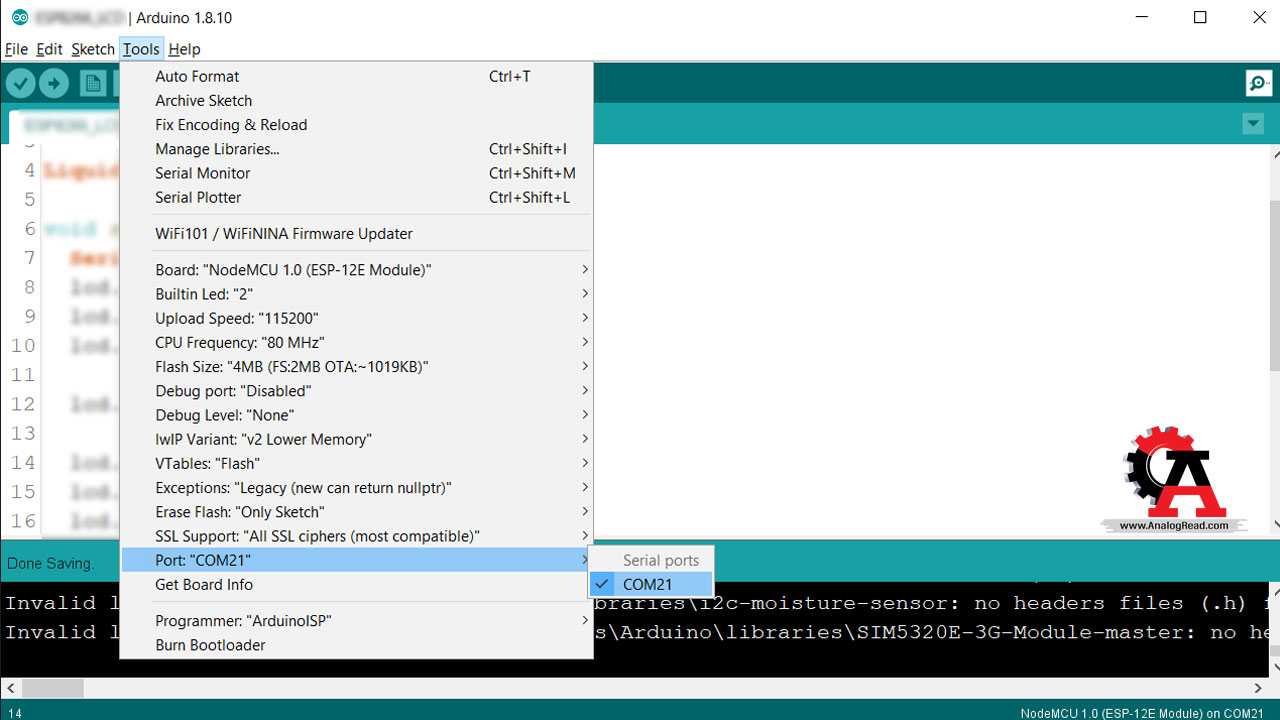Viewport: 1280px width, 720px height.
Task: Expand IwIP Variant "v2 Lower Memory" submenu
Action: click(356, 439)
